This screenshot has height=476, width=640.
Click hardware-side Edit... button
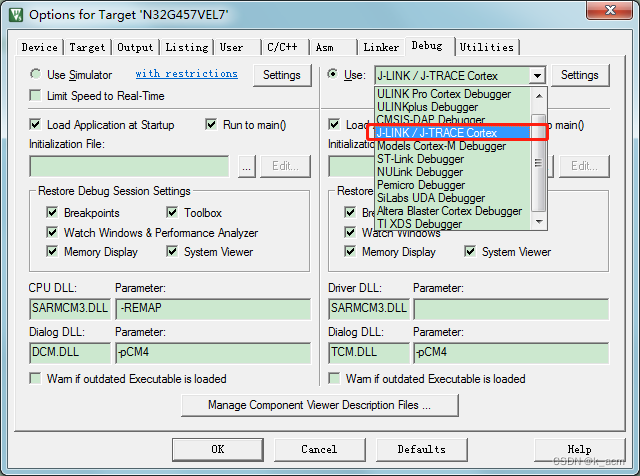pyautogui.click(x=584, y=167)
